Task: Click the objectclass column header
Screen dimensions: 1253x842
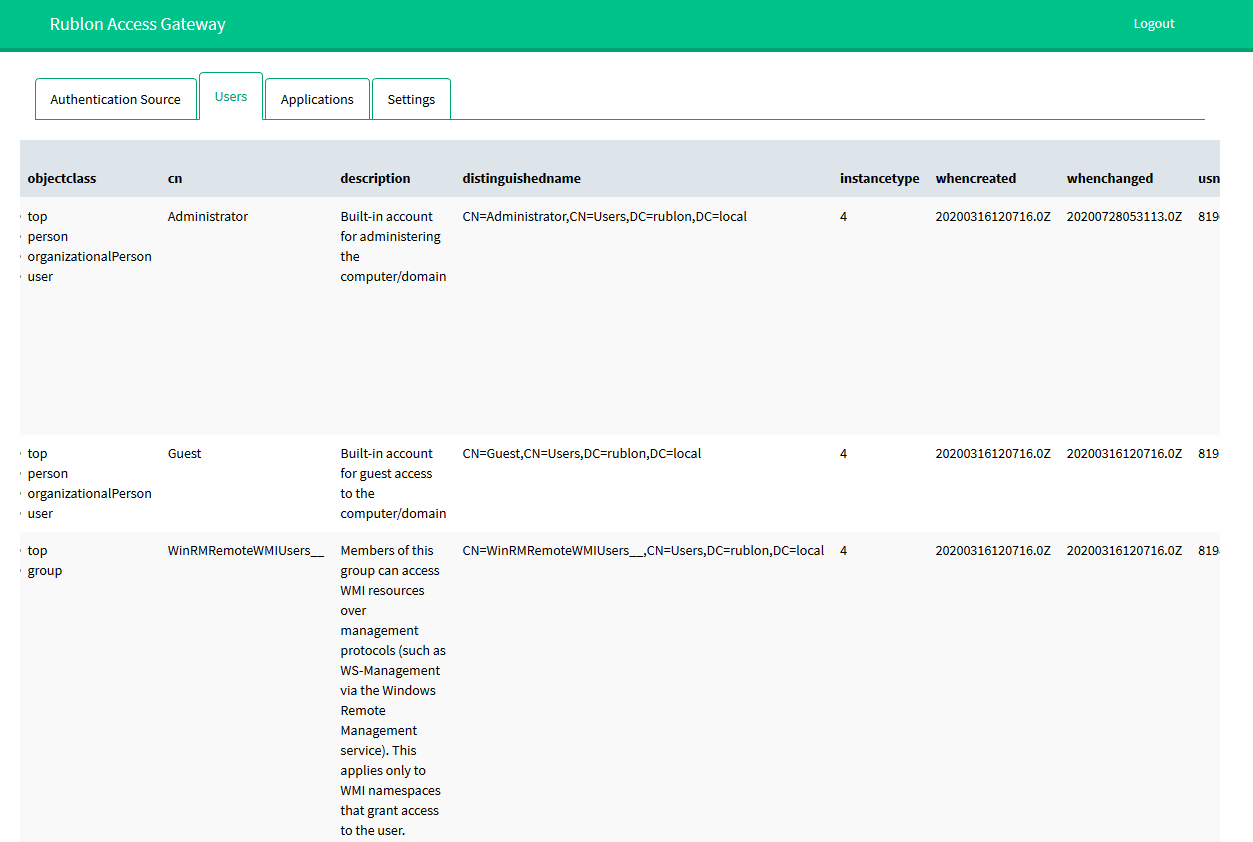Action: click(62, 179)
